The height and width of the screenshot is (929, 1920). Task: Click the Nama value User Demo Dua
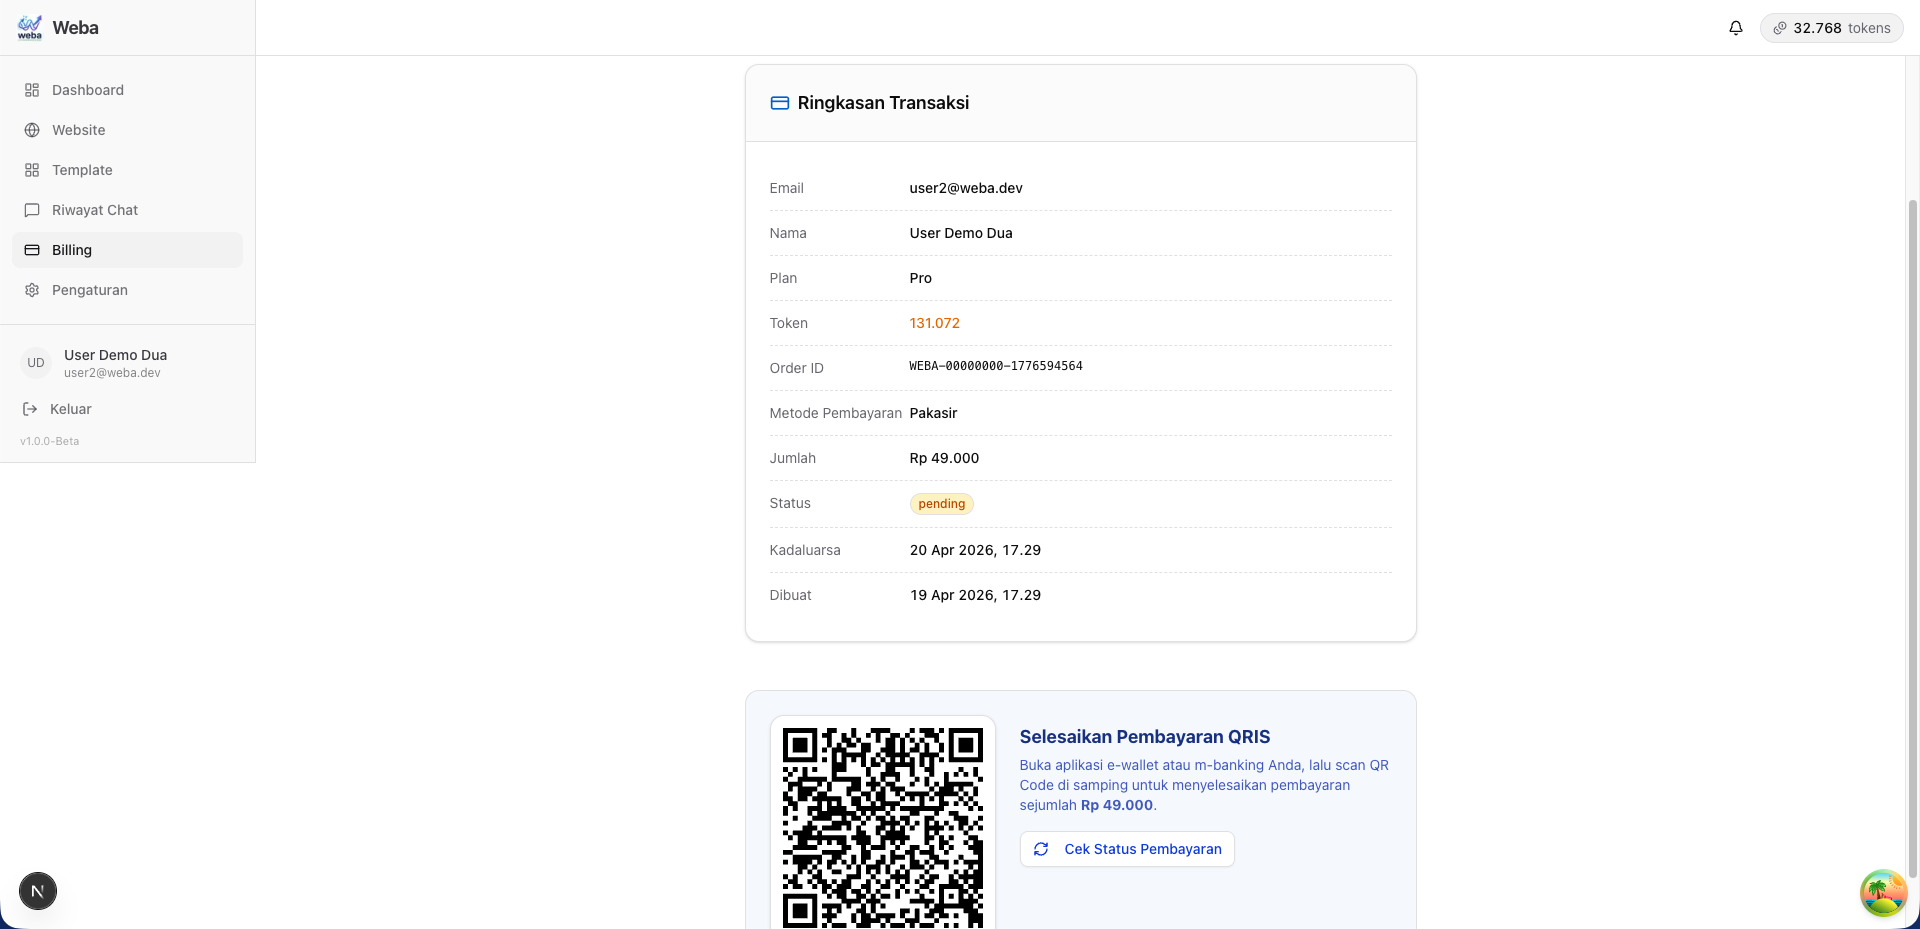point(961,233)
